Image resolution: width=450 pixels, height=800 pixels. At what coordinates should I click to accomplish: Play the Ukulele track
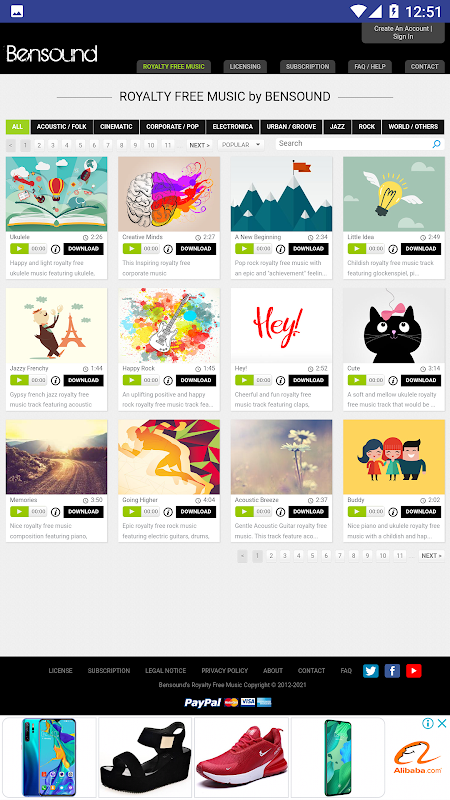coord(19,249)
